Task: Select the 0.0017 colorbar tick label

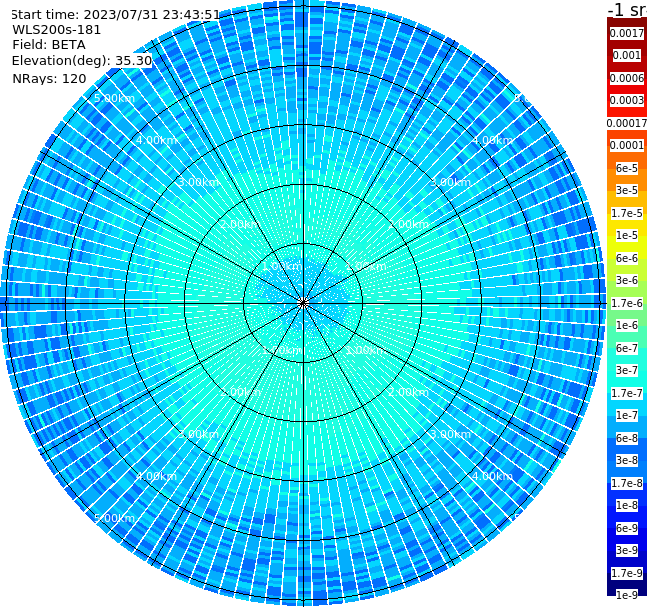Action: click(x=627, y=33)
